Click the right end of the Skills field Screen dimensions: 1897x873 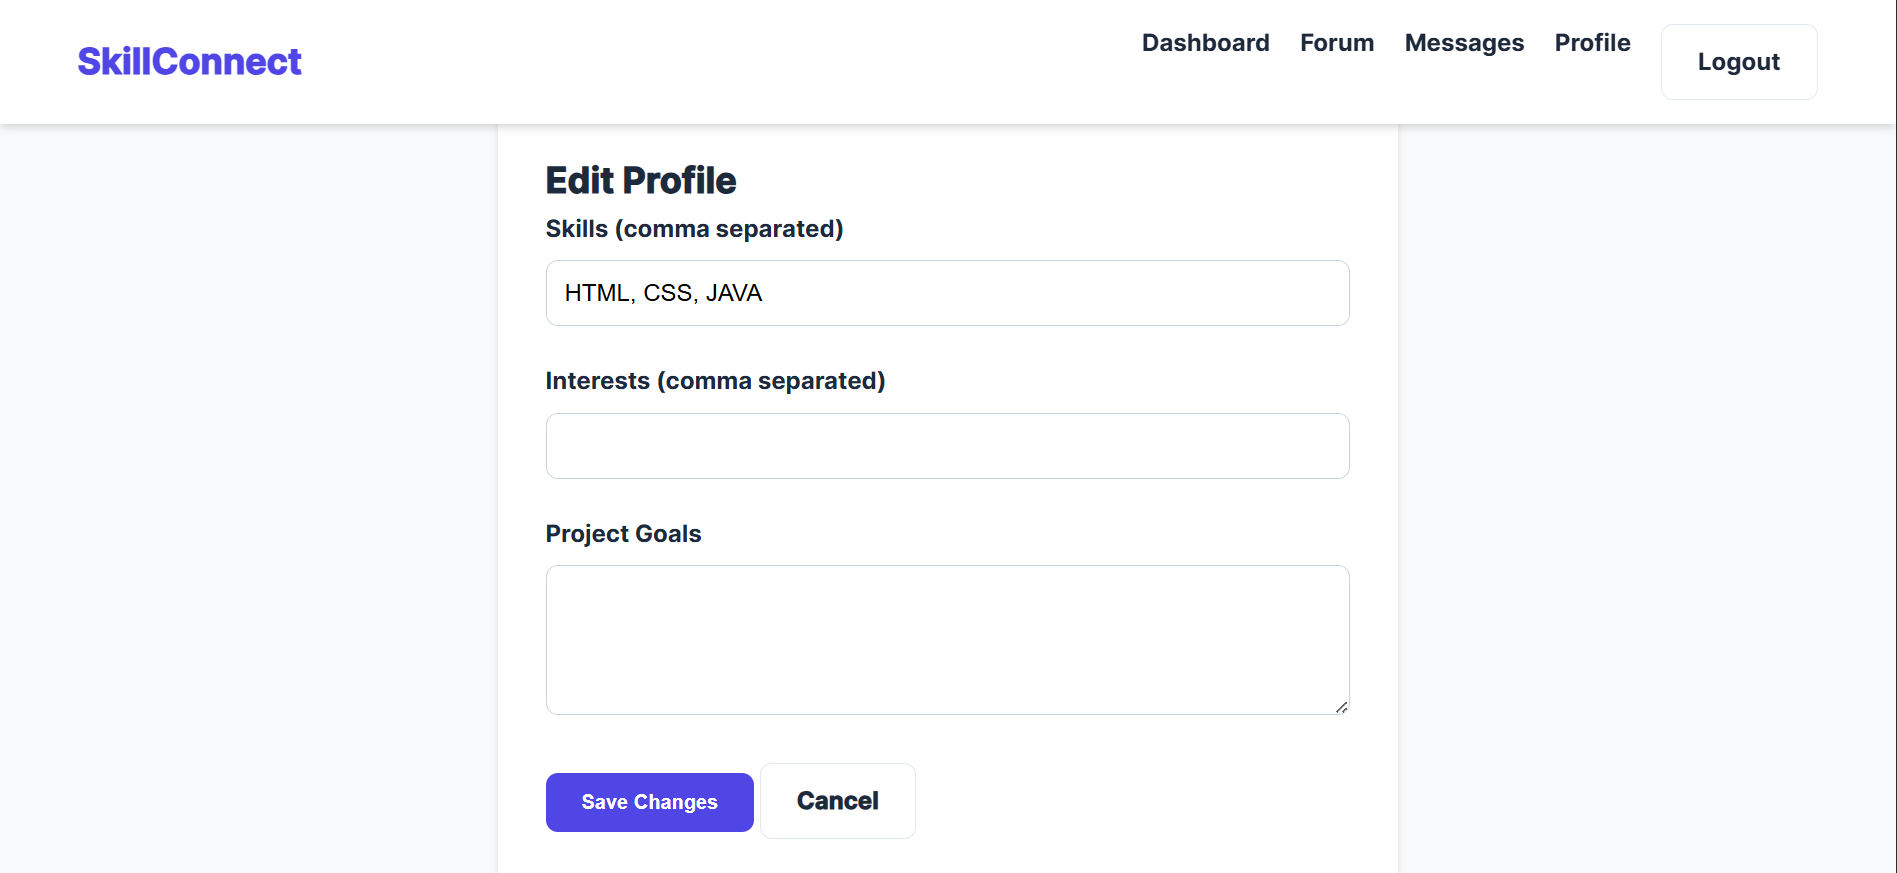pyautogui.click(x=1320, y=293)
